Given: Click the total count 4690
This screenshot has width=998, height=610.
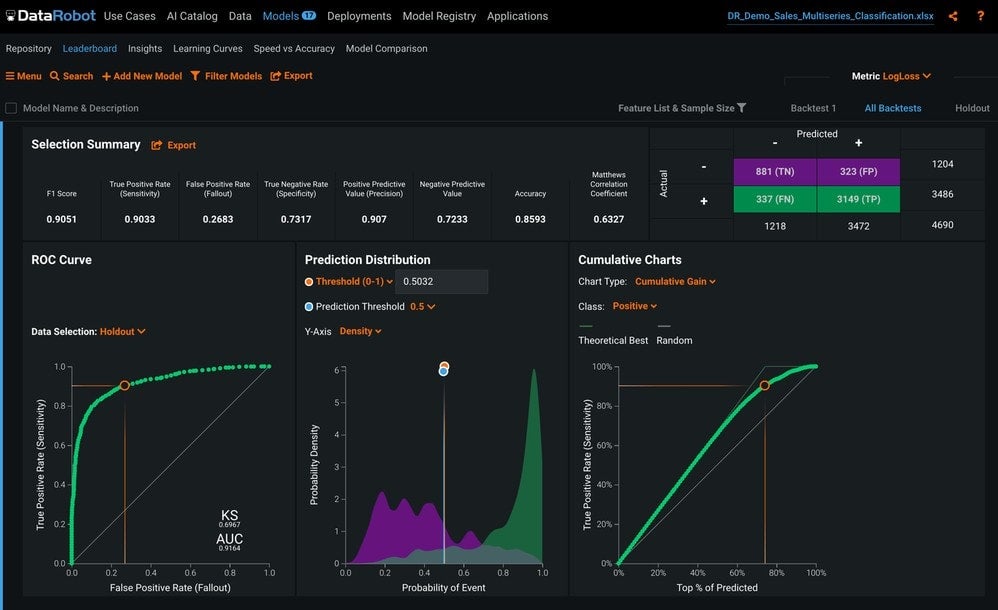Looking at the screenshot, I should point(943,225).
